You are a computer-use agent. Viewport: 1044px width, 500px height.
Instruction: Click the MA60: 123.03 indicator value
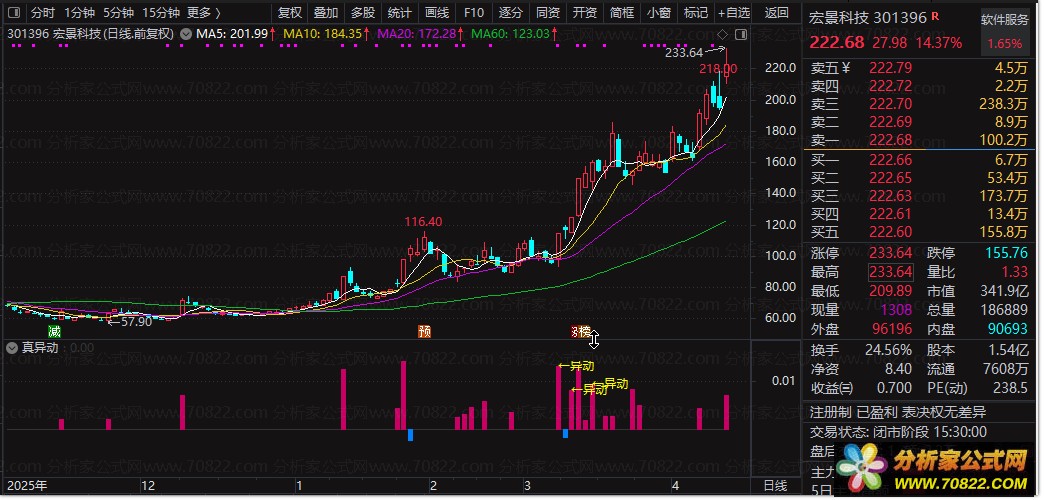click(x=513, y=33)
